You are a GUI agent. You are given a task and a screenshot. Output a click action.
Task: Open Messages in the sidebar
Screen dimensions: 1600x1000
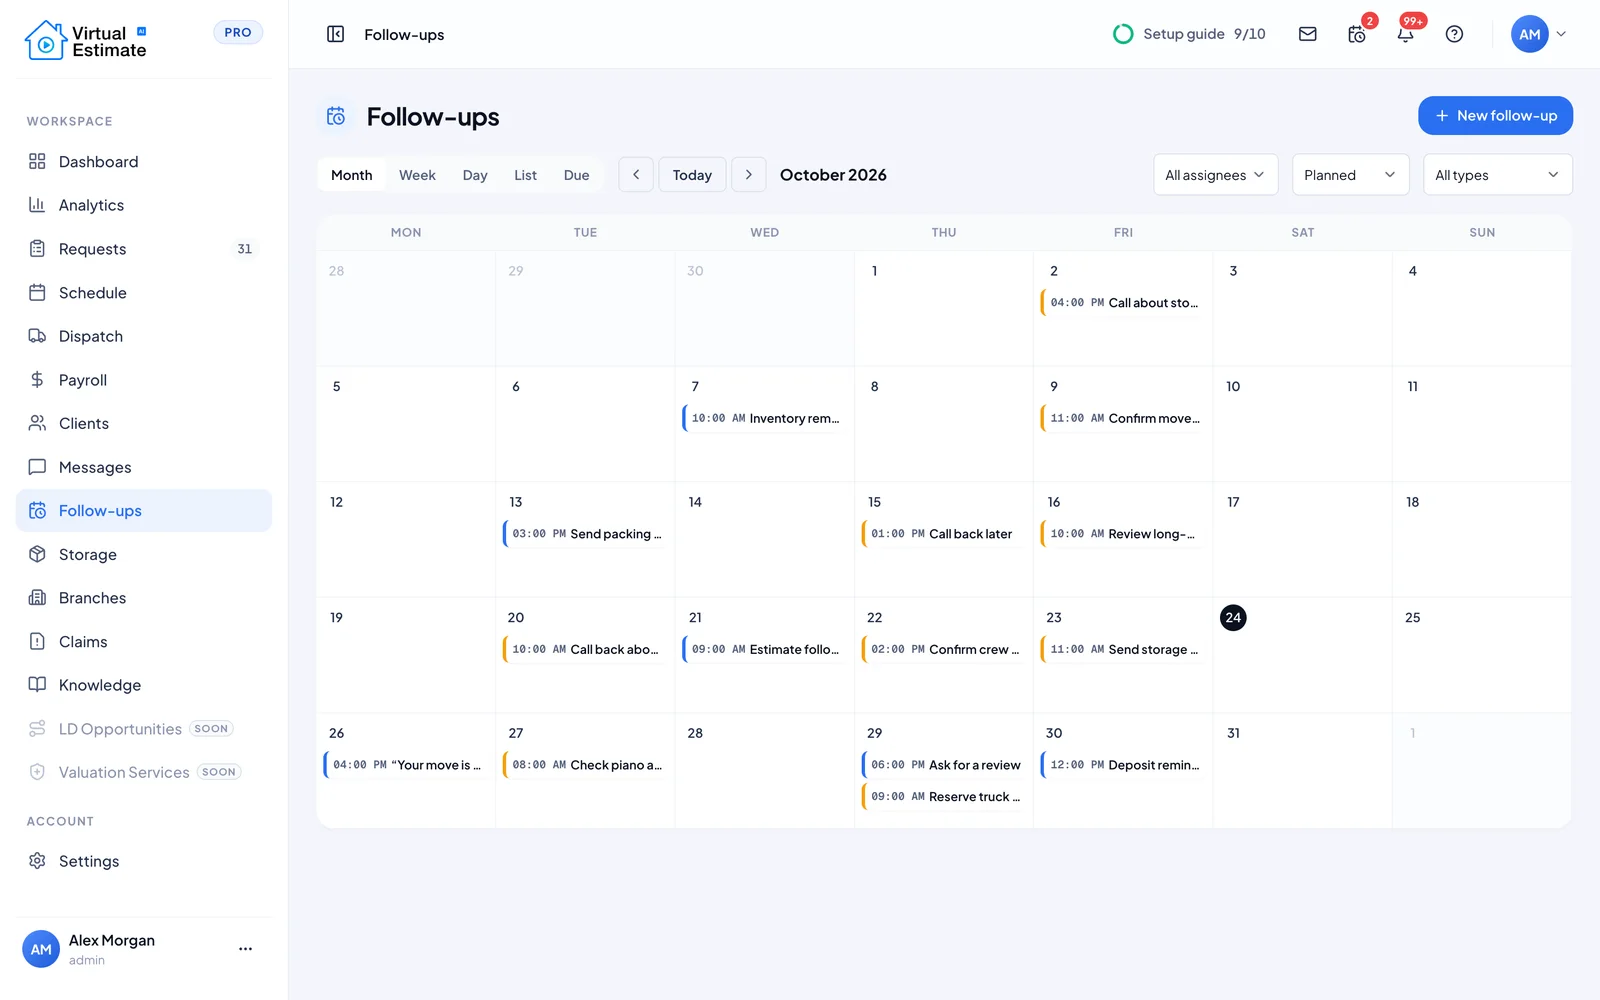point(144,467)
